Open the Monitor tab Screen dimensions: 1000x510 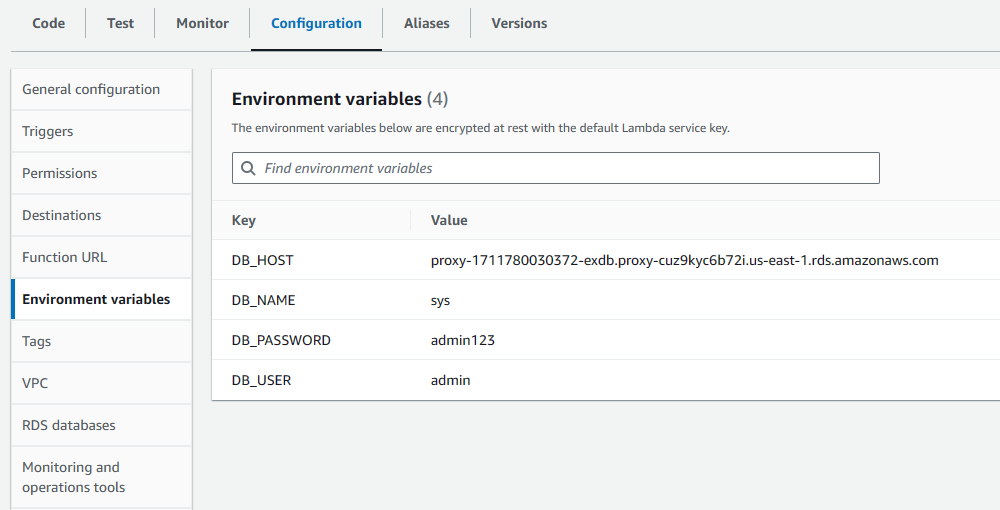(x=202, y=23)
